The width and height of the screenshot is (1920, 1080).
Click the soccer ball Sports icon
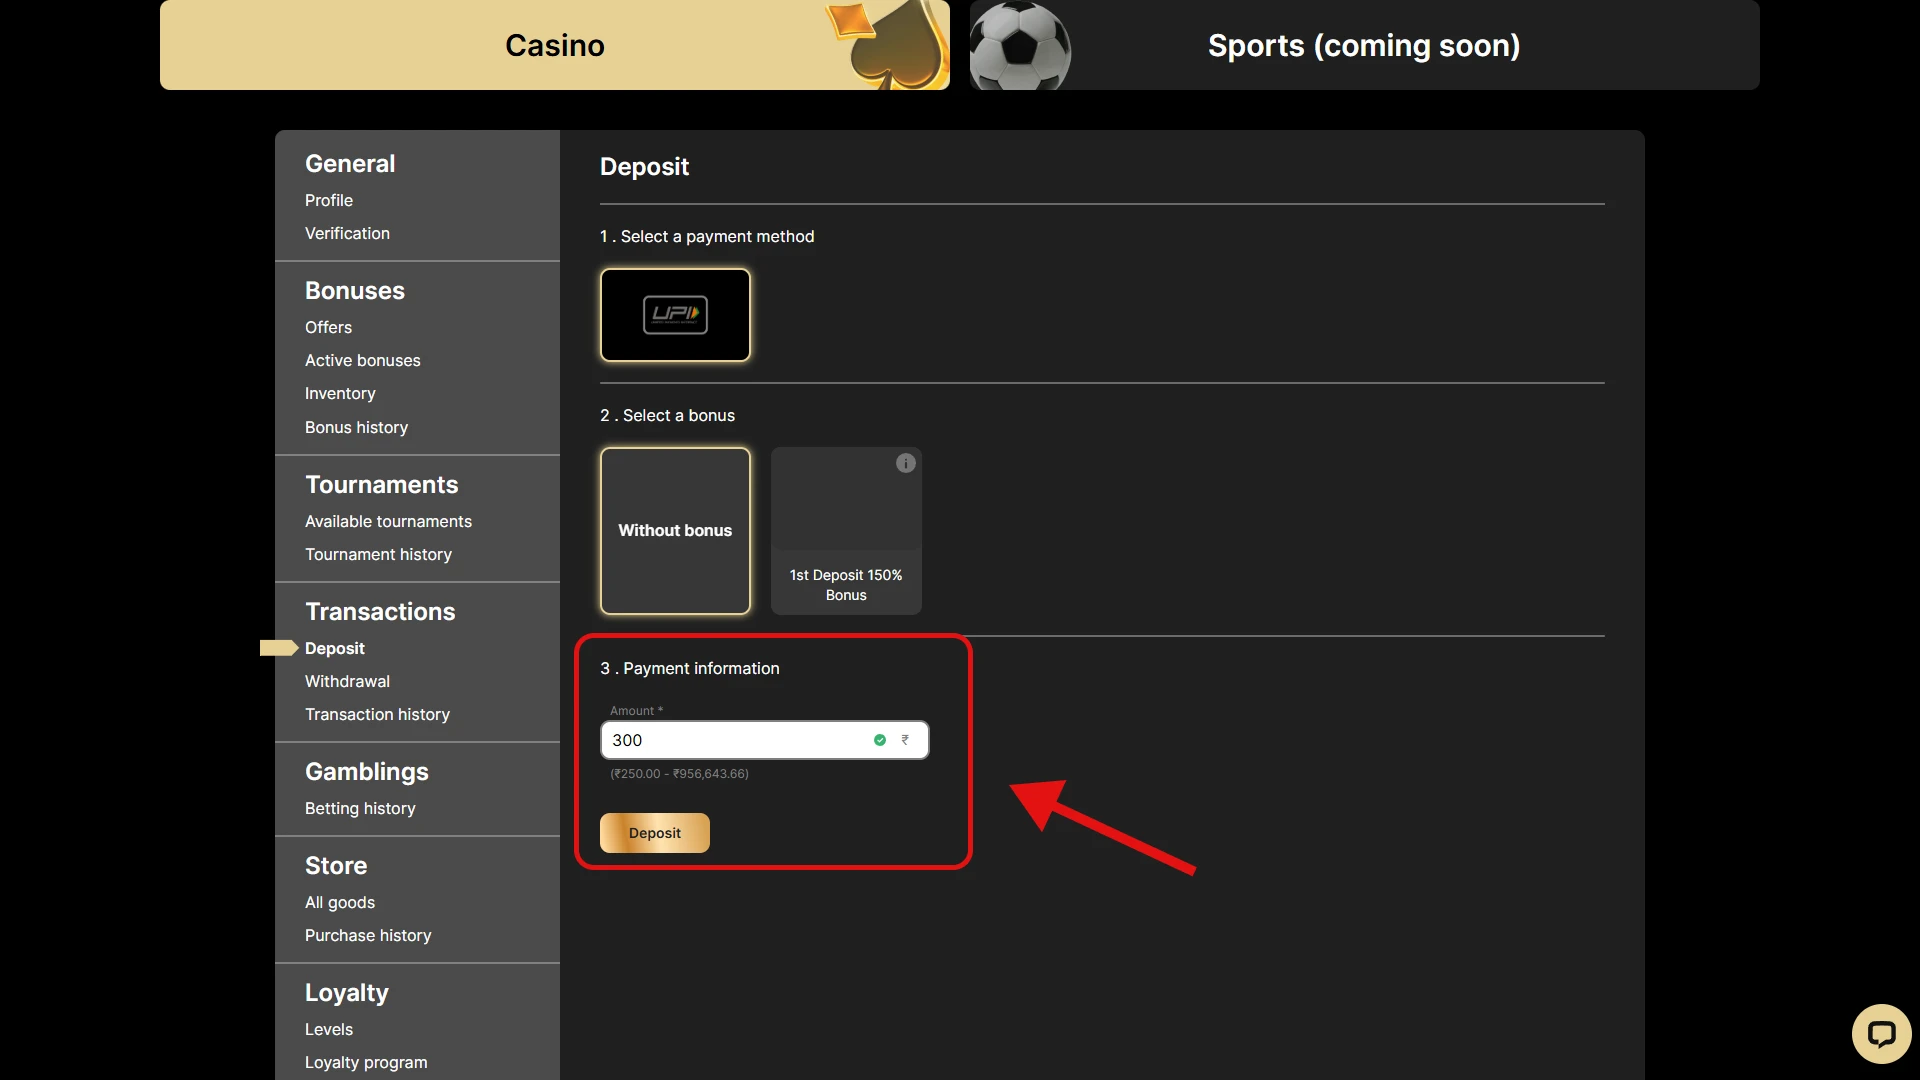pyautogui.click(x=1019, y=46)
